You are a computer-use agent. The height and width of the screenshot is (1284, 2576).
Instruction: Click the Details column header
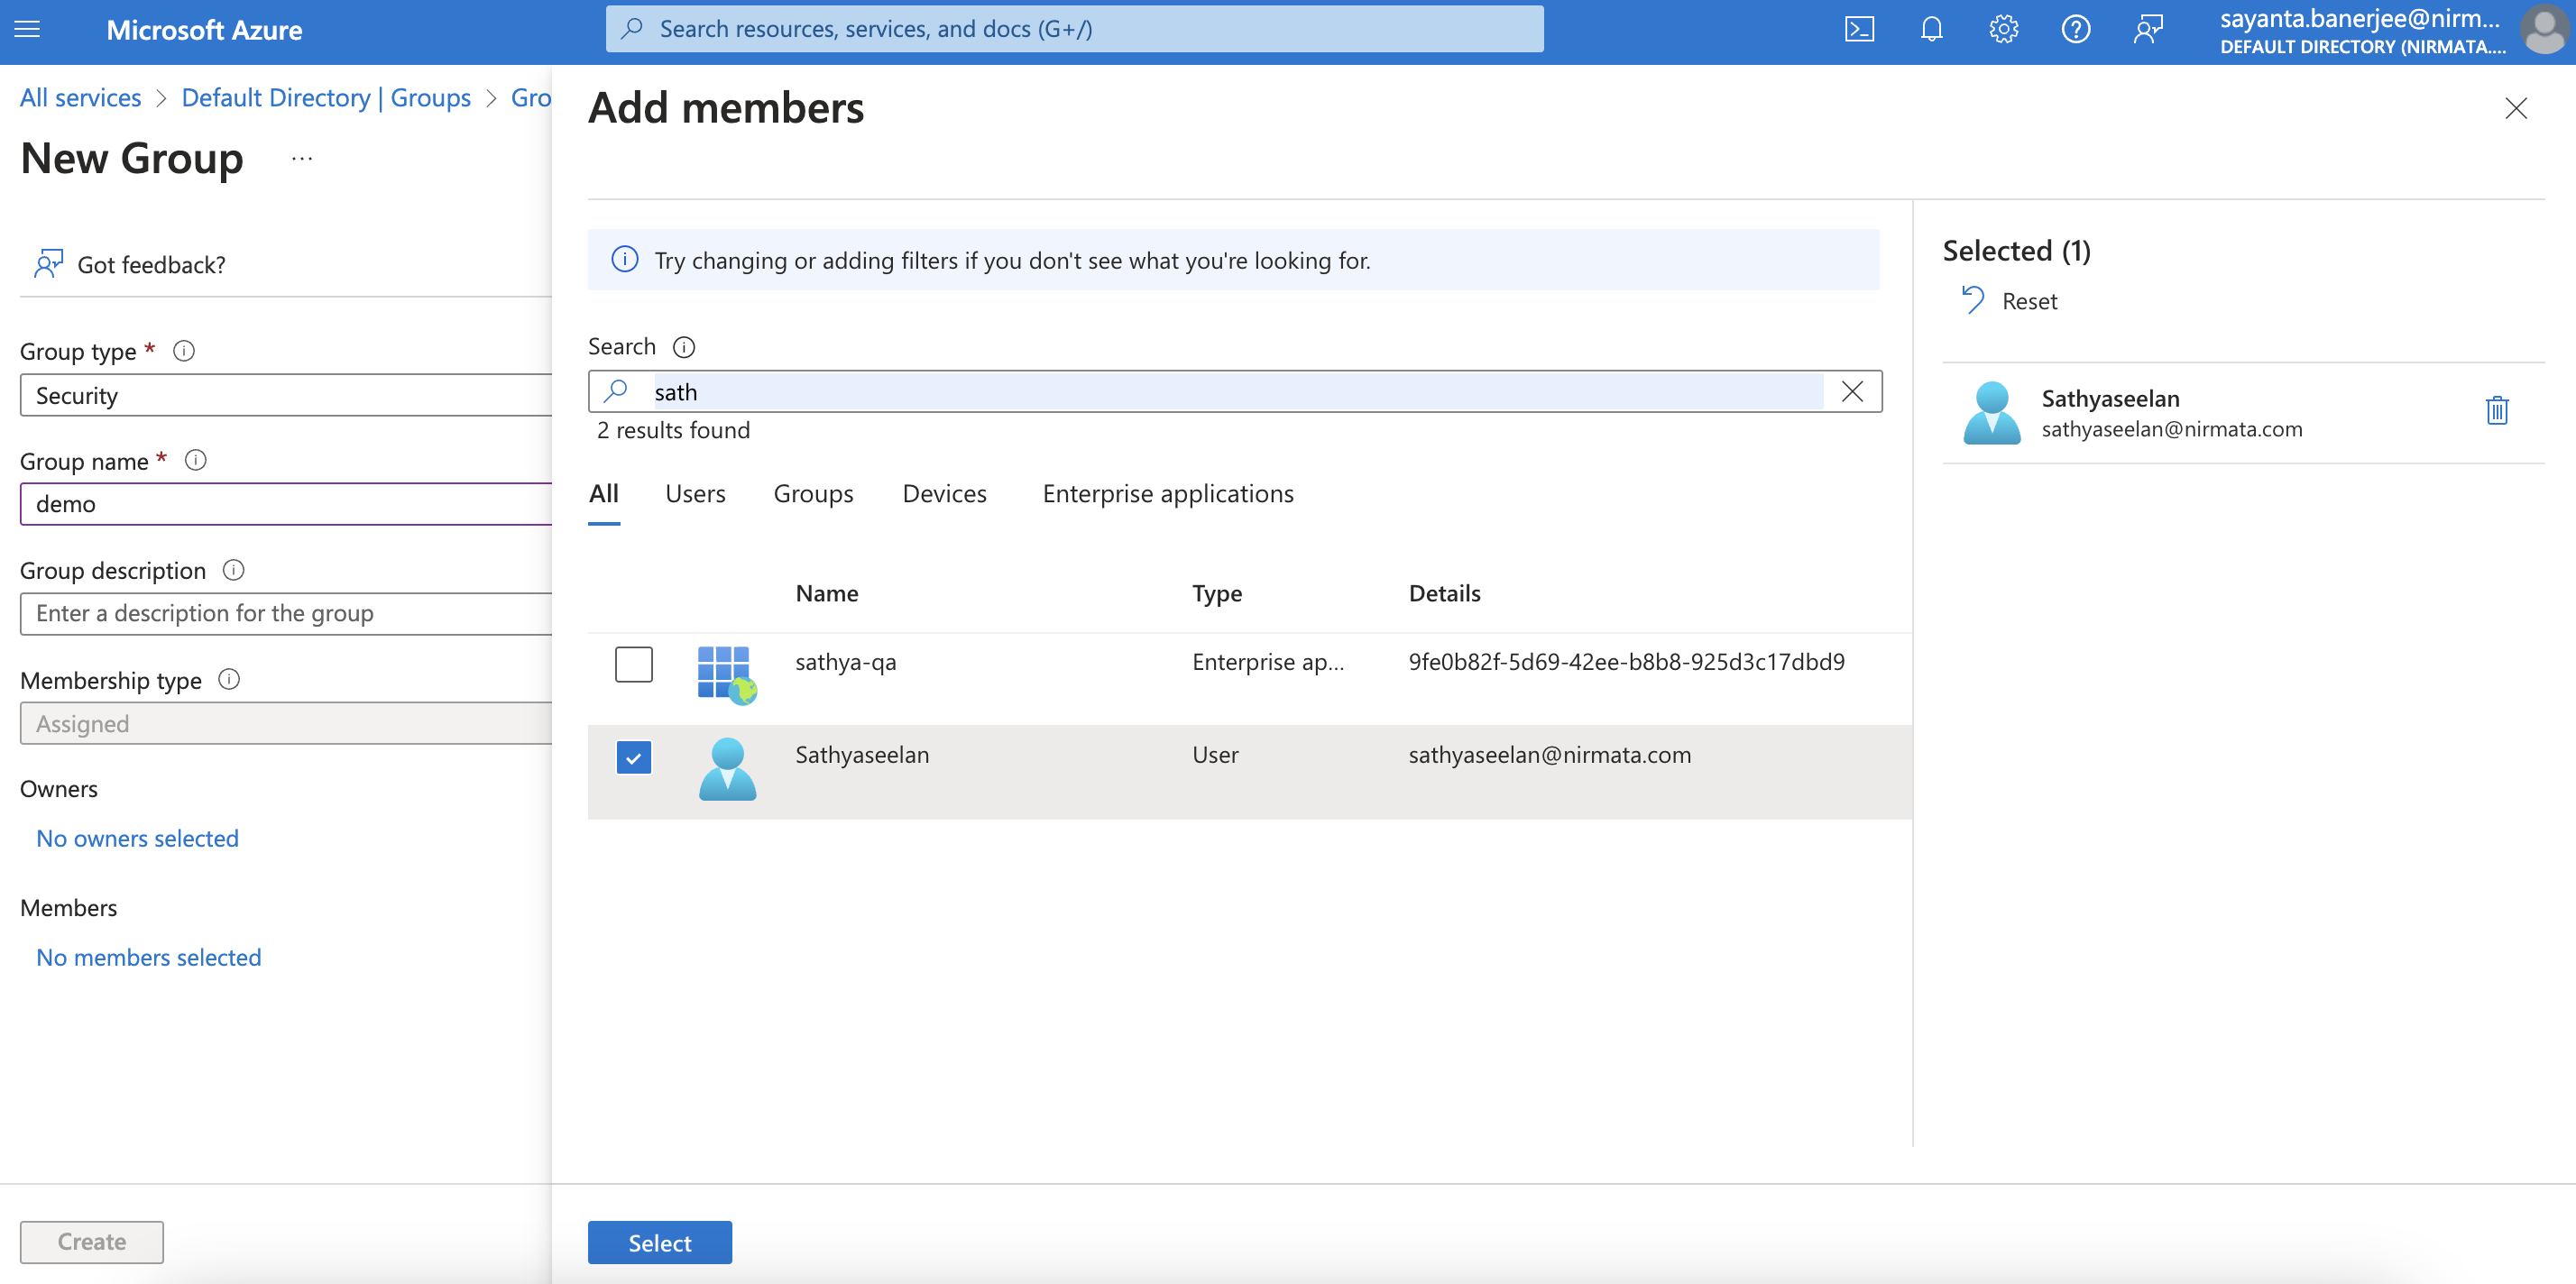(x=1444, y=593)
